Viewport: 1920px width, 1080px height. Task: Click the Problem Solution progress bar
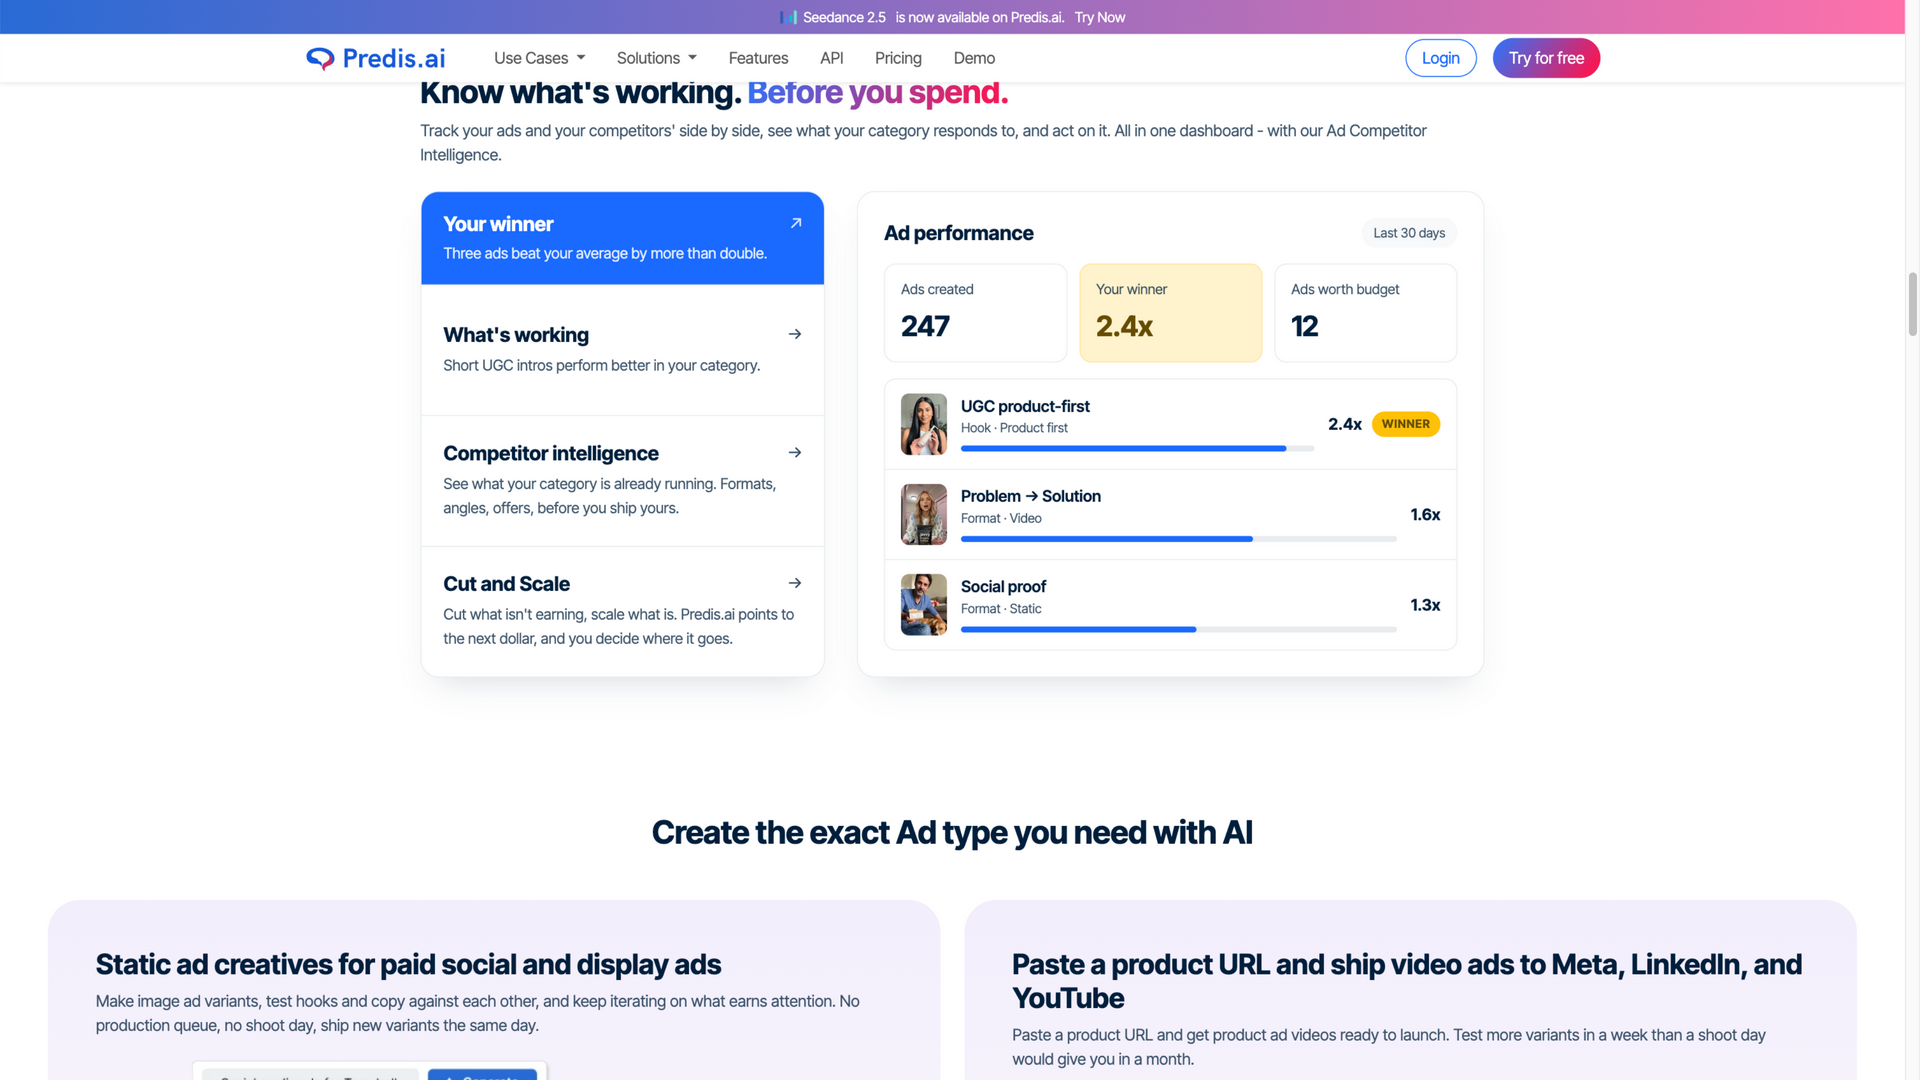click(1178, 539)
